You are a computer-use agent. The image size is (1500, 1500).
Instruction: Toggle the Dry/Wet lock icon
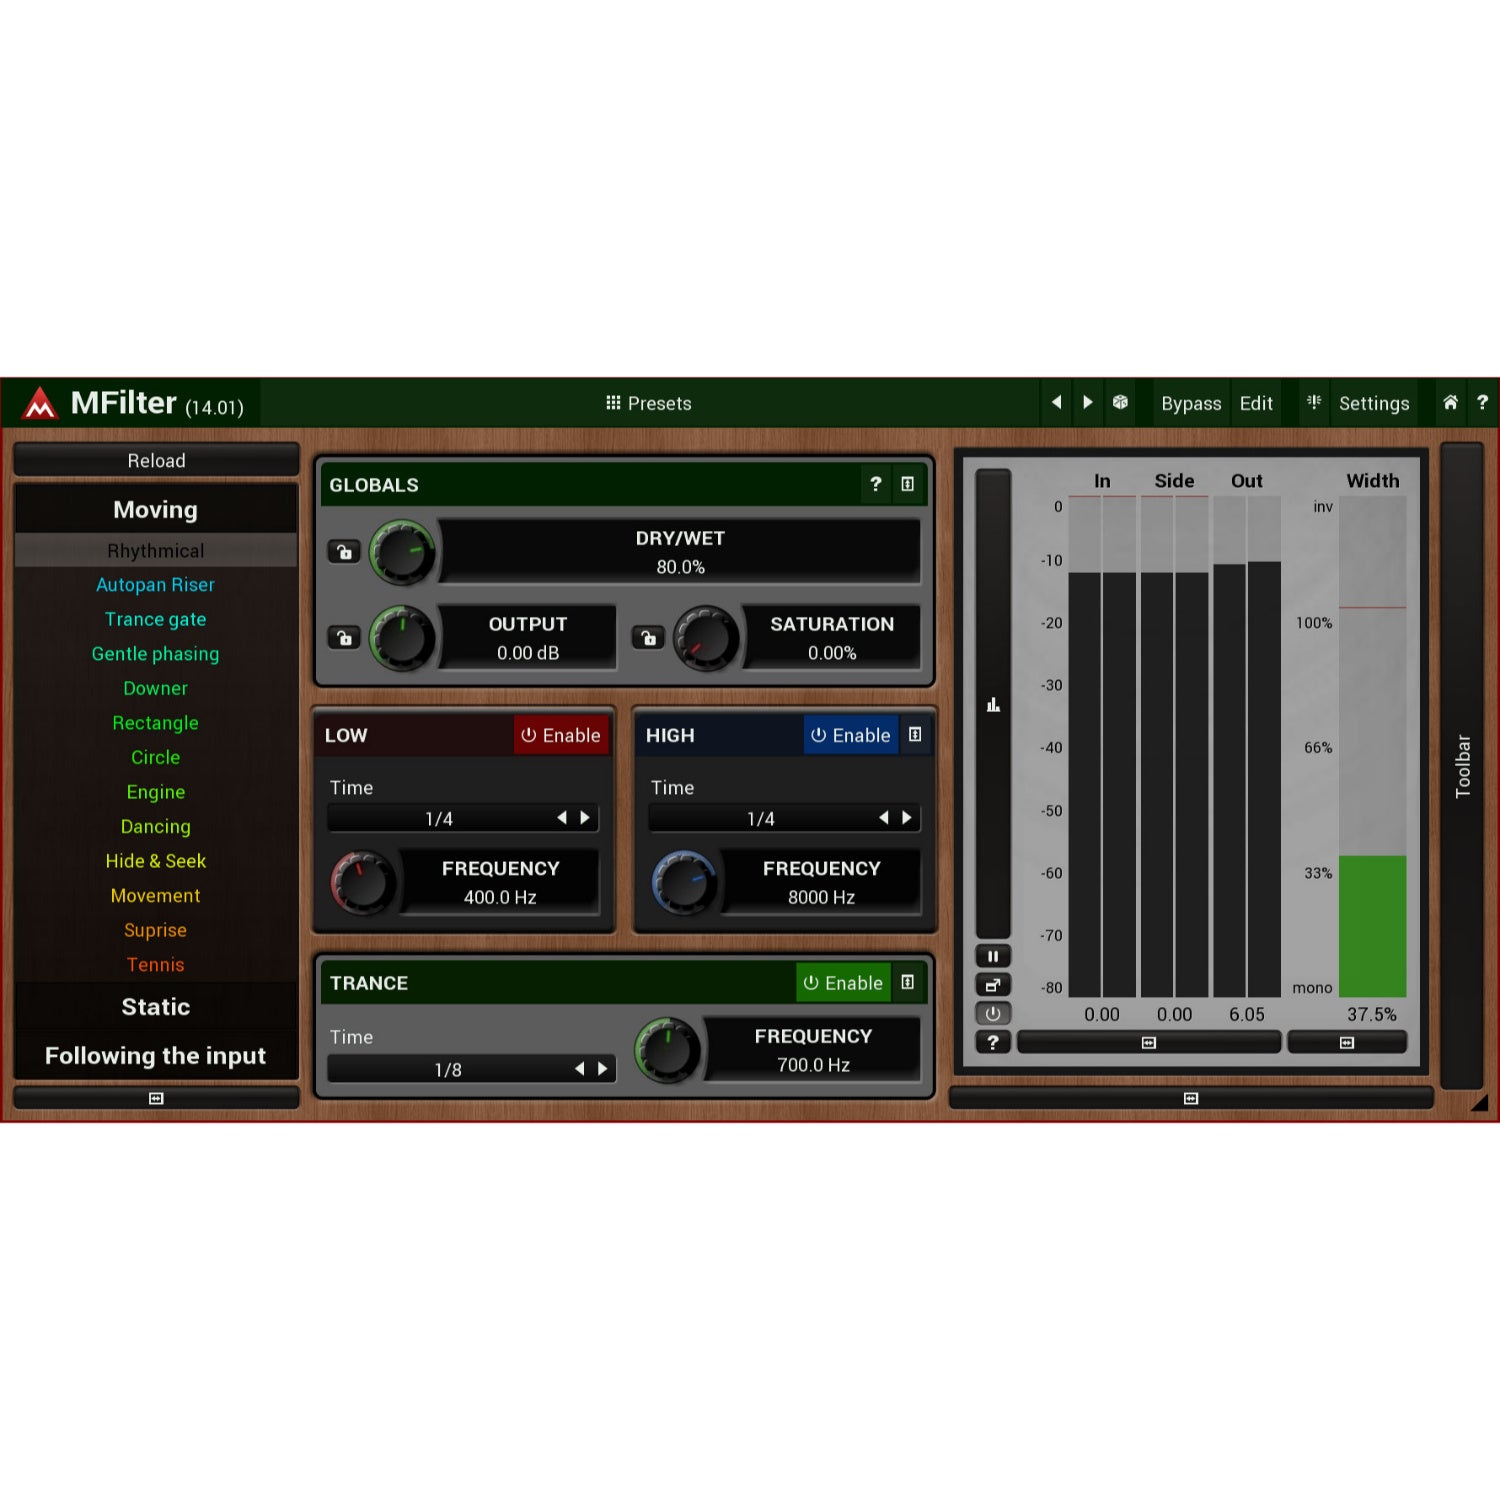pos(344,551)
